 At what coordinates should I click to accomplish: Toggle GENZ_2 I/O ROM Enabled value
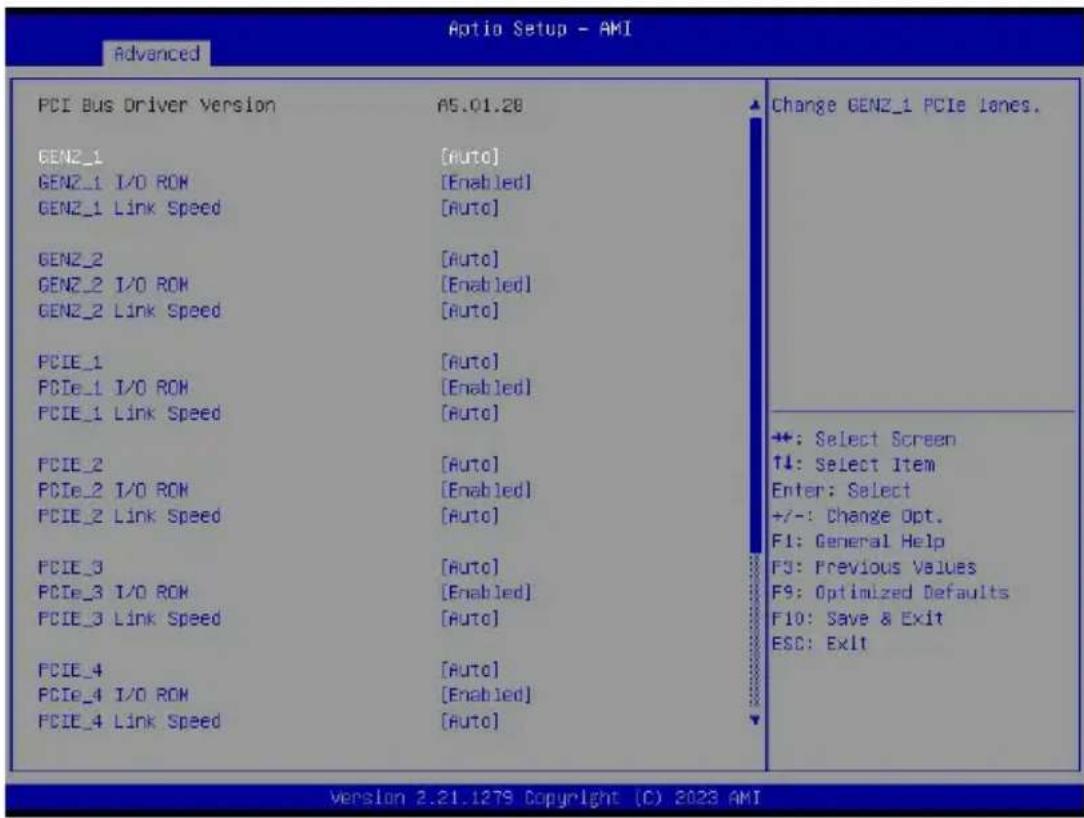click(486, 285)
